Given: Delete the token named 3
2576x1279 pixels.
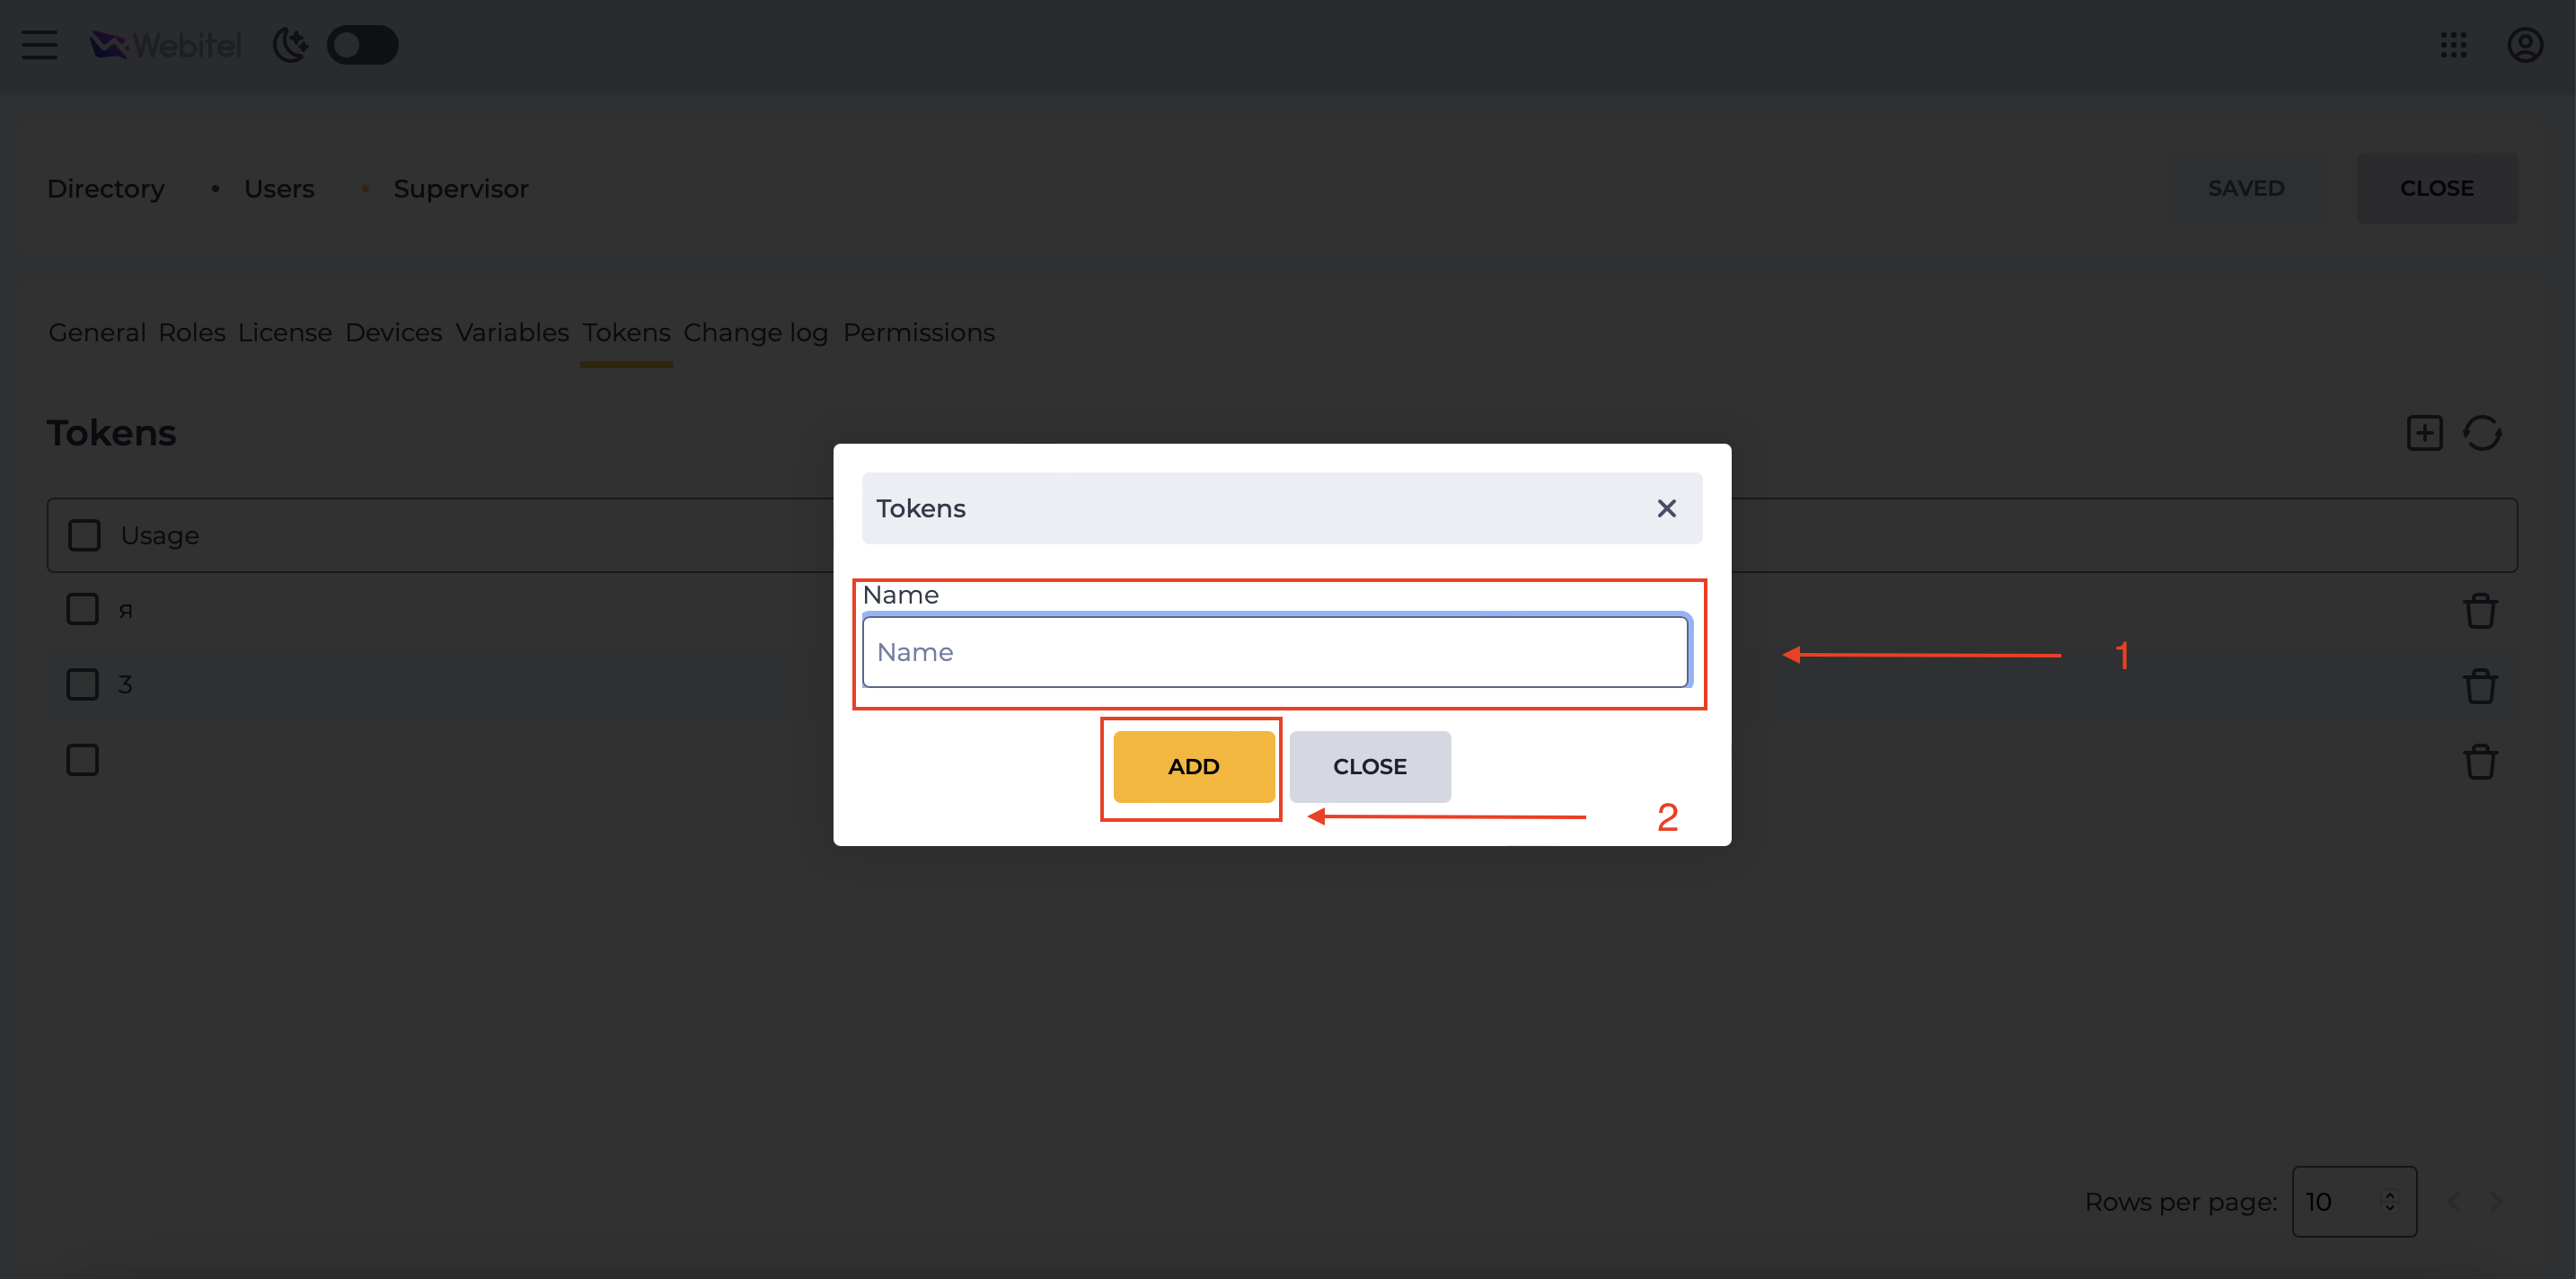Looking at the screenshot, I should pyautogui.click(x=2480, y=686).
